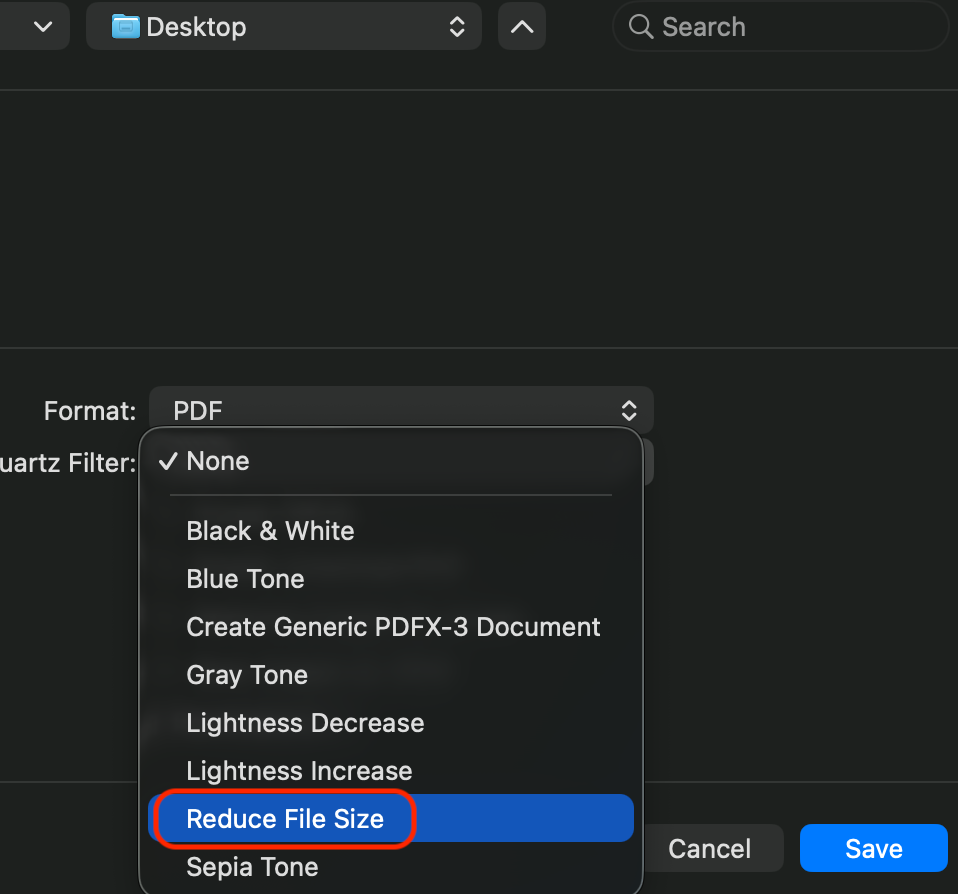Viewport: 958px width, 894px height.
Task: Choose Create Generic PDFX-3 Document
Action: [x=393, y=627]
